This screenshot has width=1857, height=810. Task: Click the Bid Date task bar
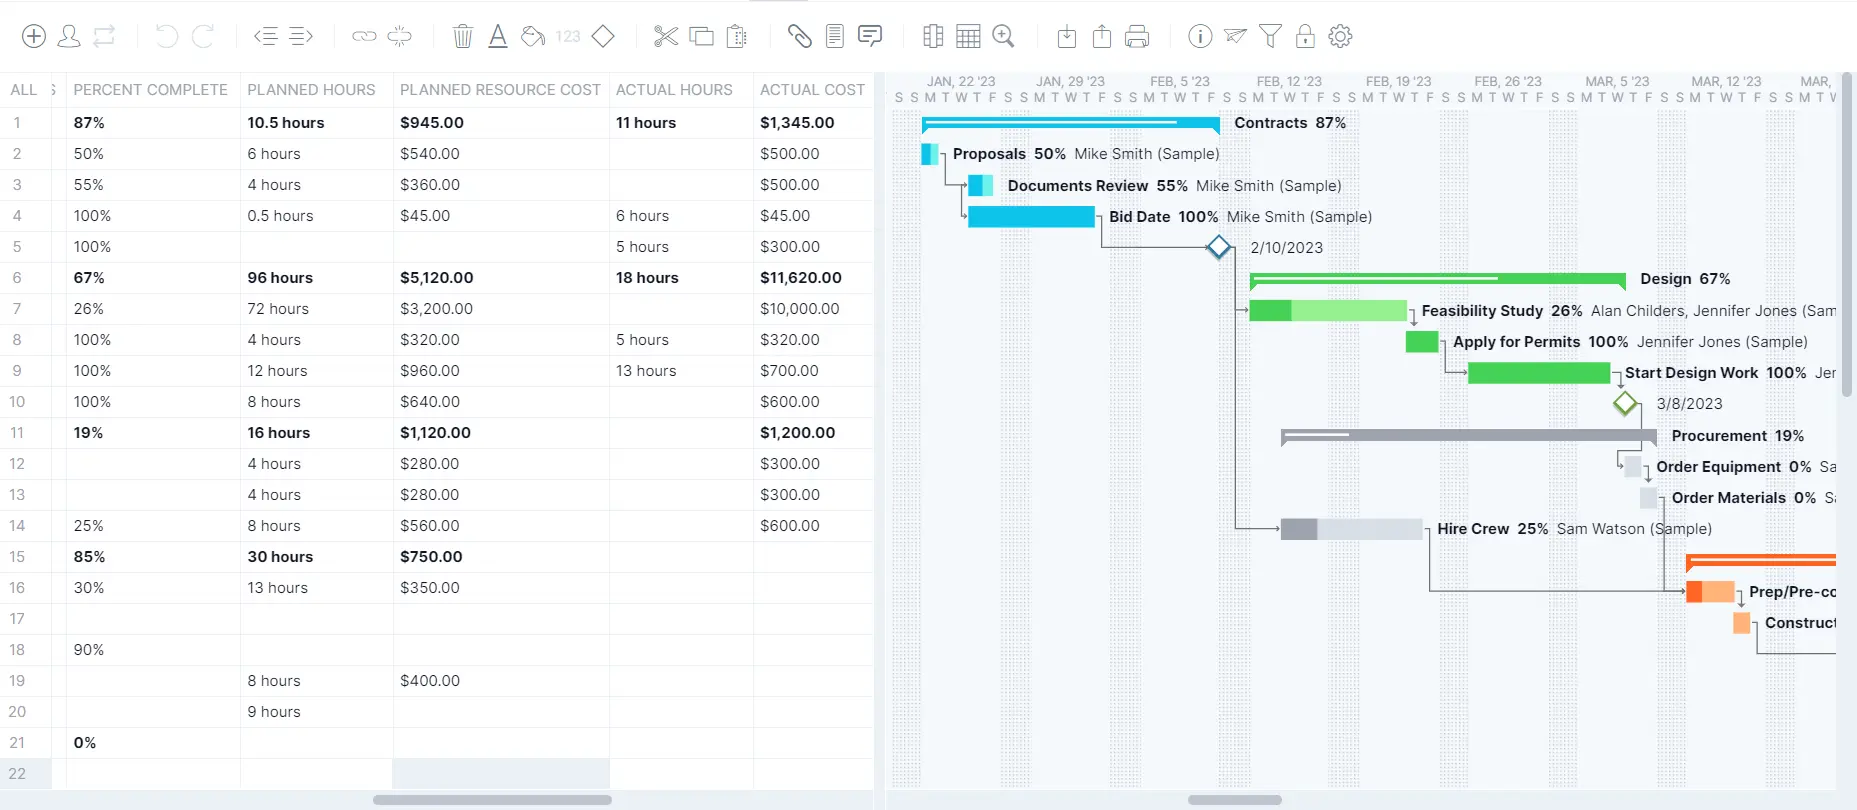1031,217
